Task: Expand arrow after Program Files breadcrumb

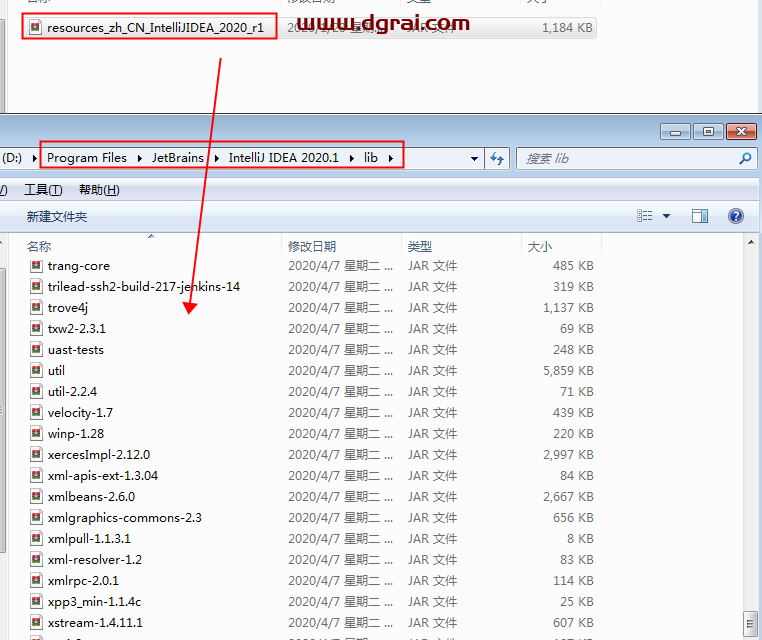Action: click(139, 158)
